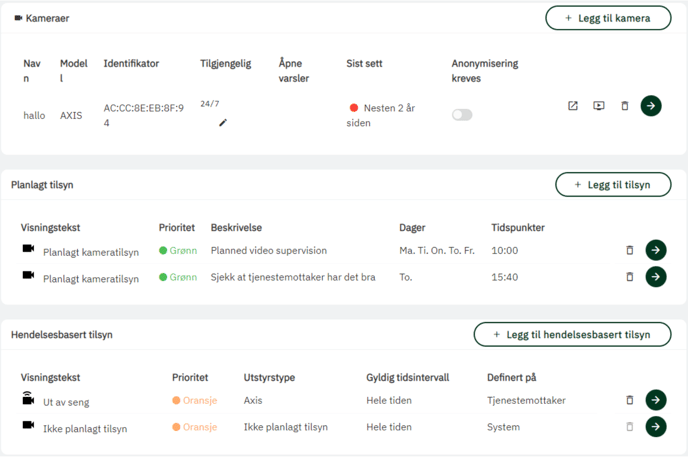Click the Definert på column header
This screenshot has height=458, width=688.
[x=512, y=378]
